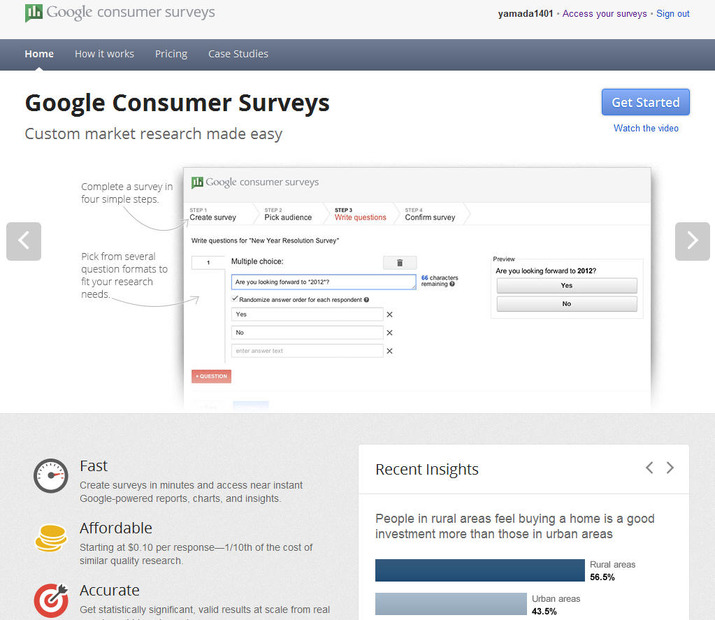Click the rural areas insight headline
The image size is (715, 620).
(x=515, y=527)
